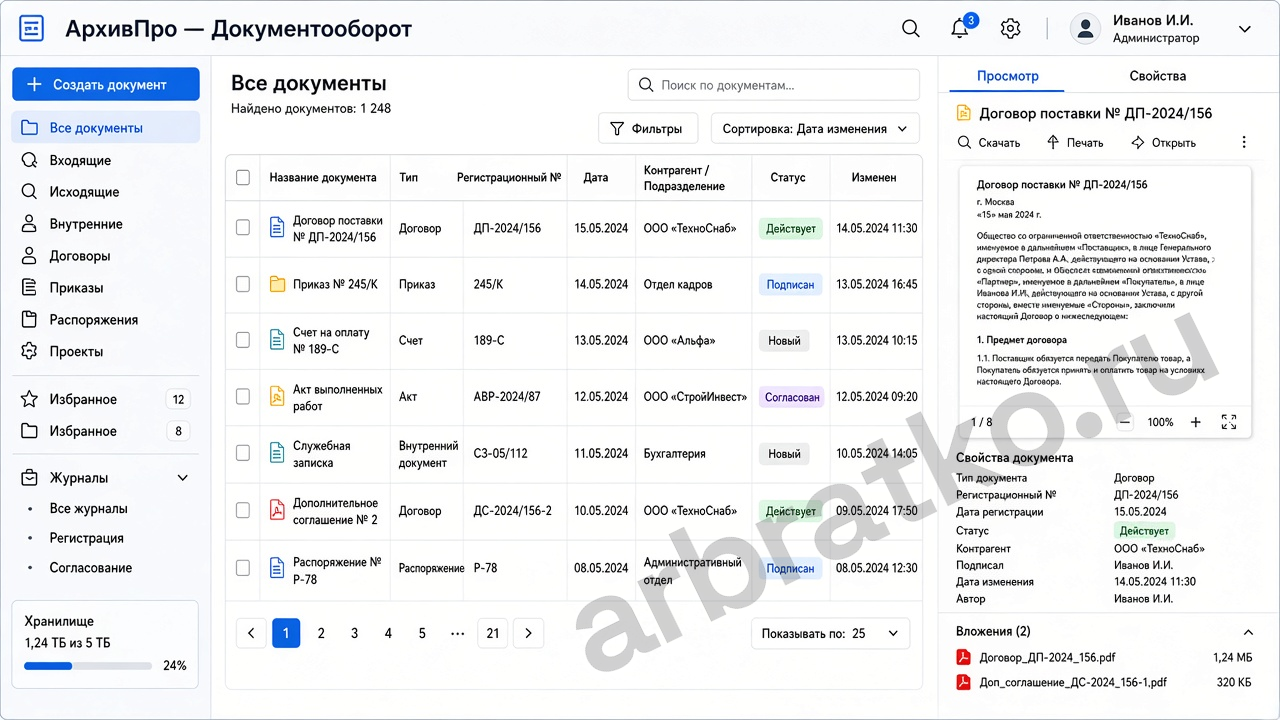Expand document preview to fullscreen

pyautogui.click(x=1230, y=422)
